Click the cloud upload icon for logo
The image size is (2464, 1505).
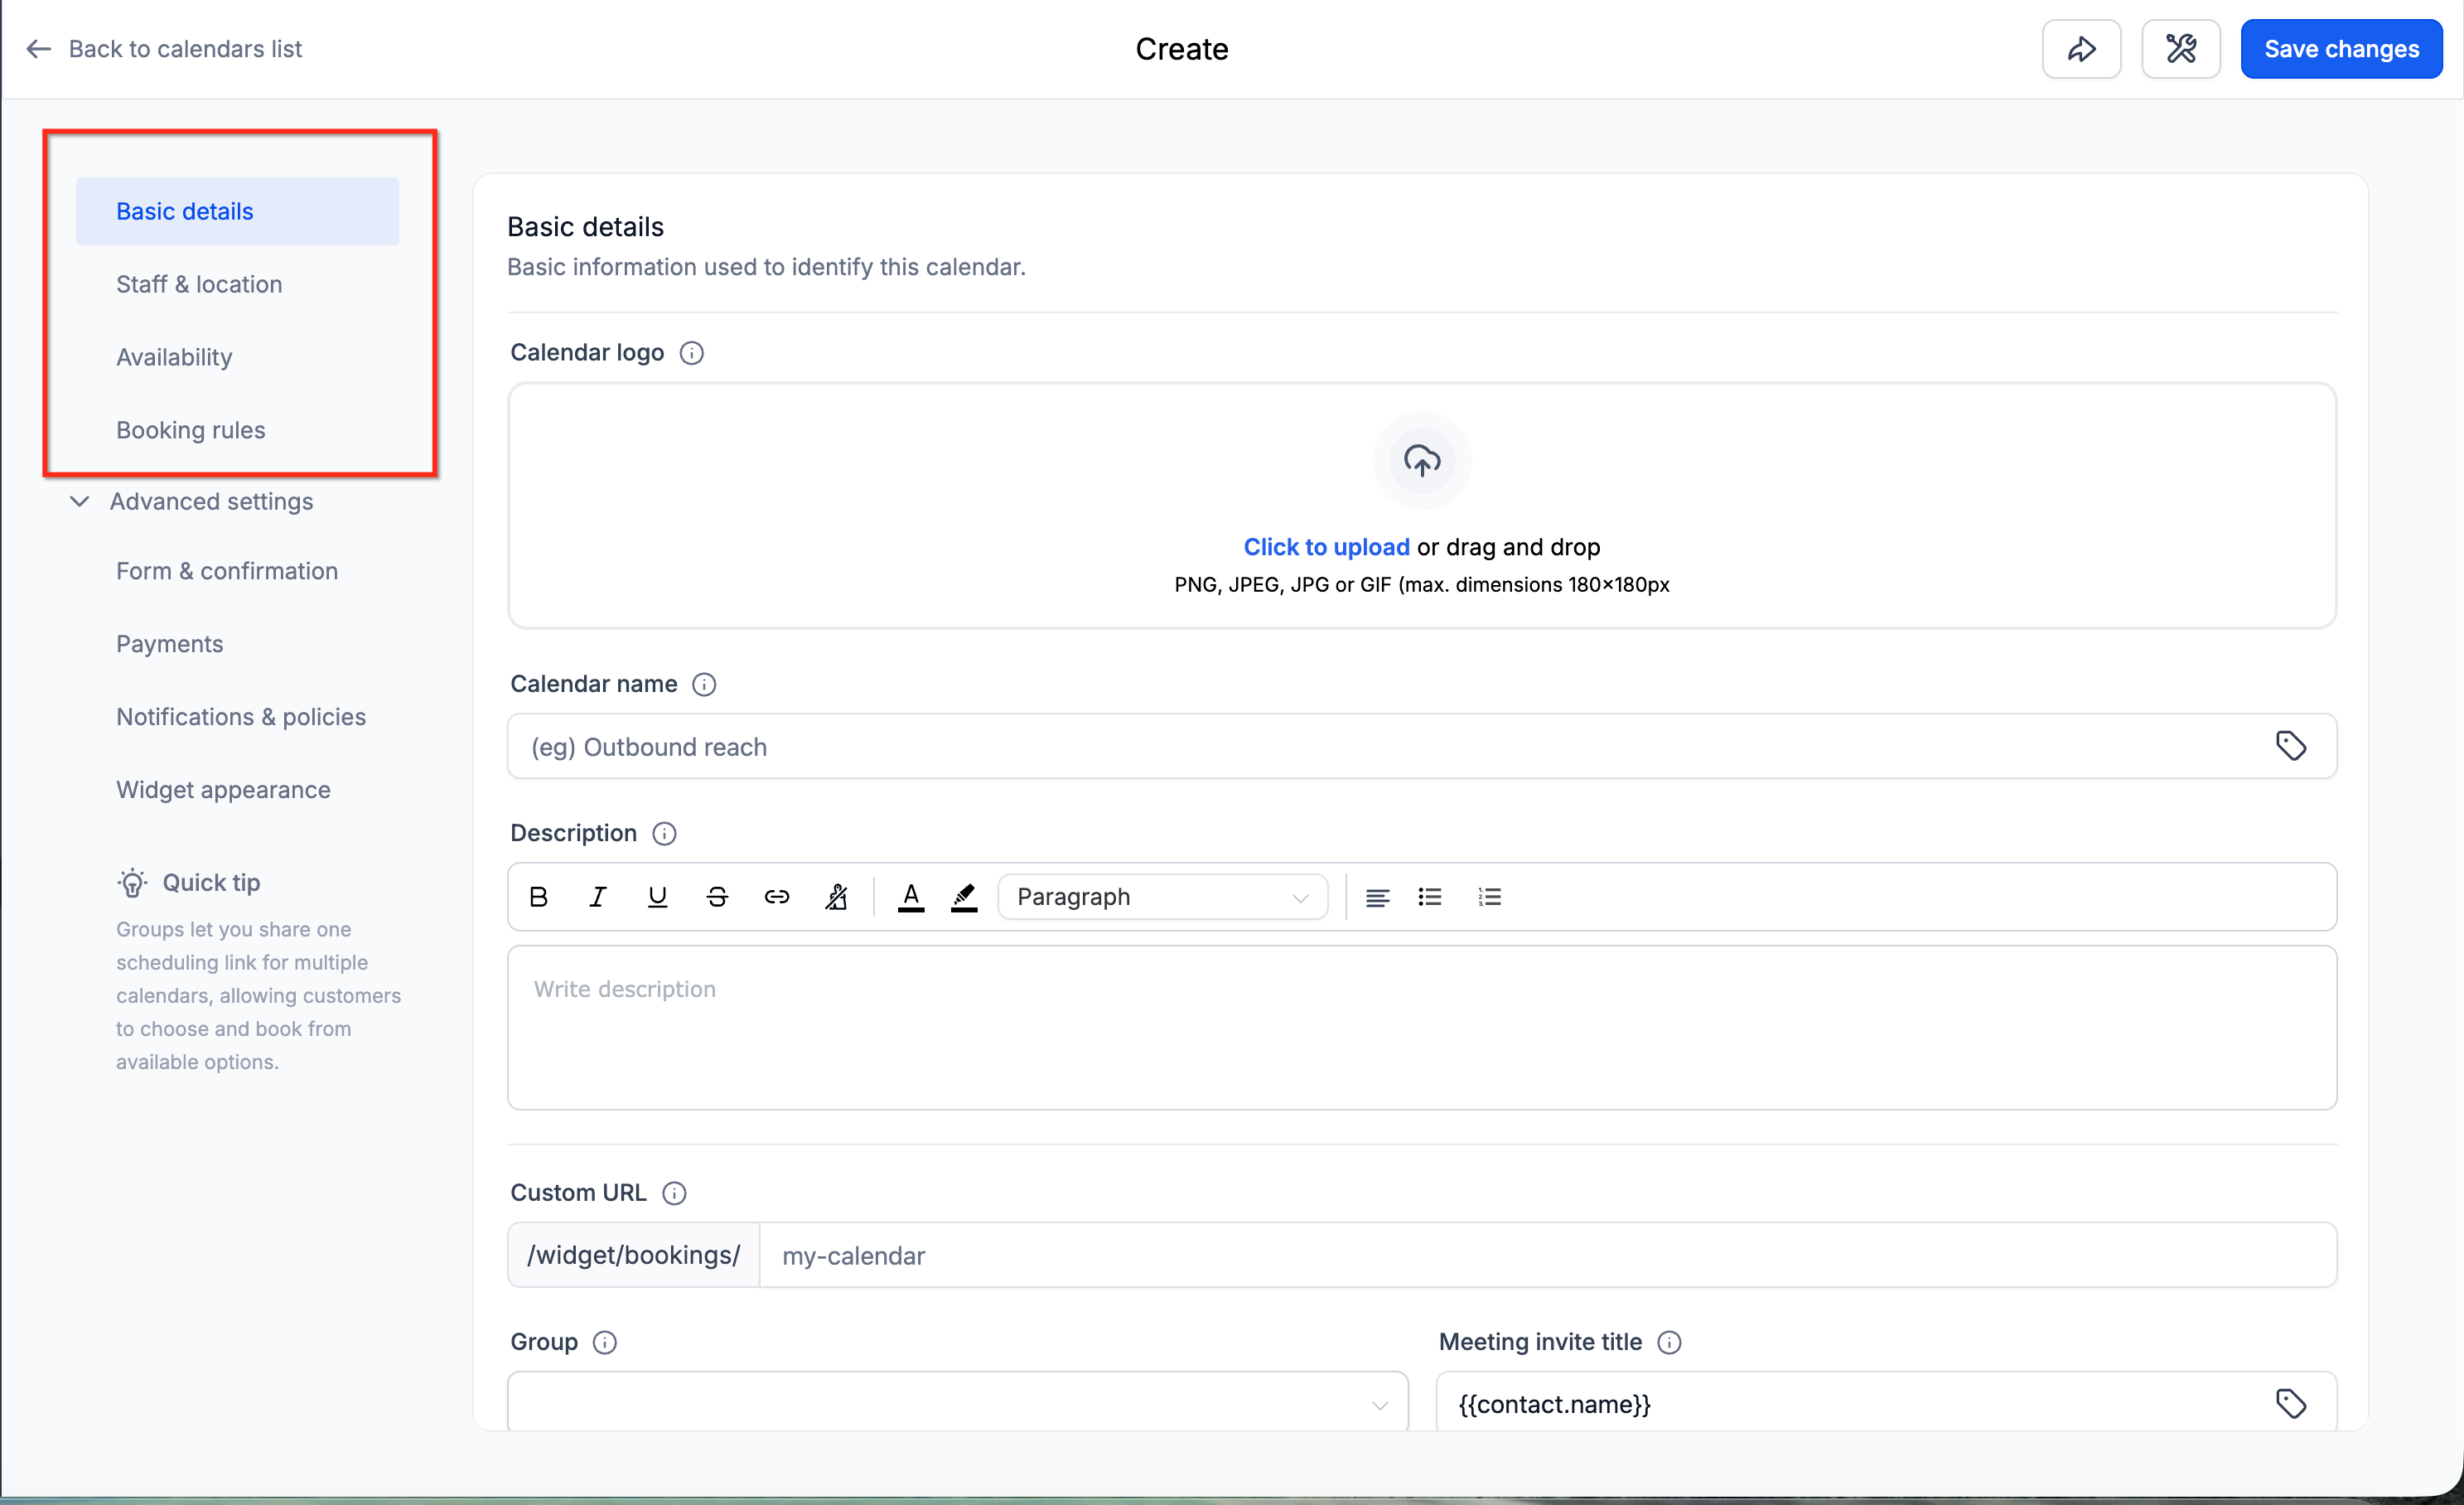(1421, 460)
